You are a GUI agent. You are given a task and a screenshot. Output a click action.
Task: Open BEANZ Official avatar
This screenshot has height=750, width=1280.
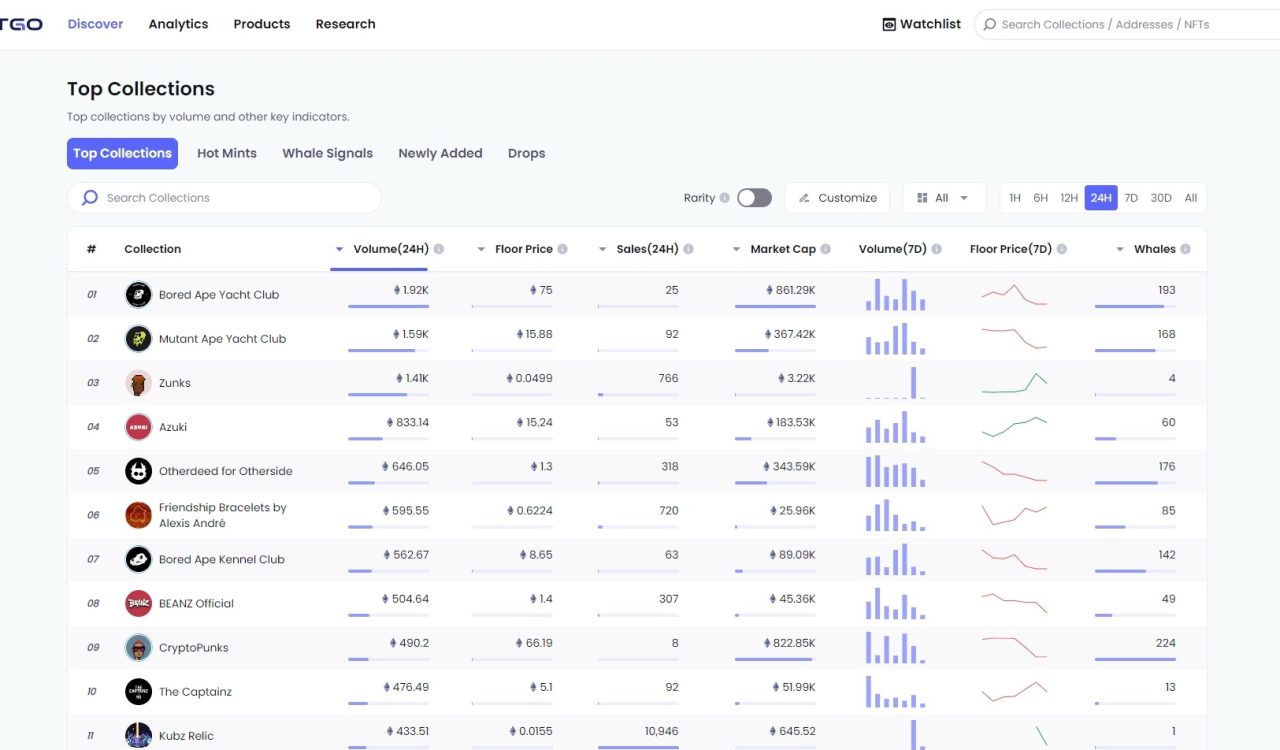[x=138, y=603]
